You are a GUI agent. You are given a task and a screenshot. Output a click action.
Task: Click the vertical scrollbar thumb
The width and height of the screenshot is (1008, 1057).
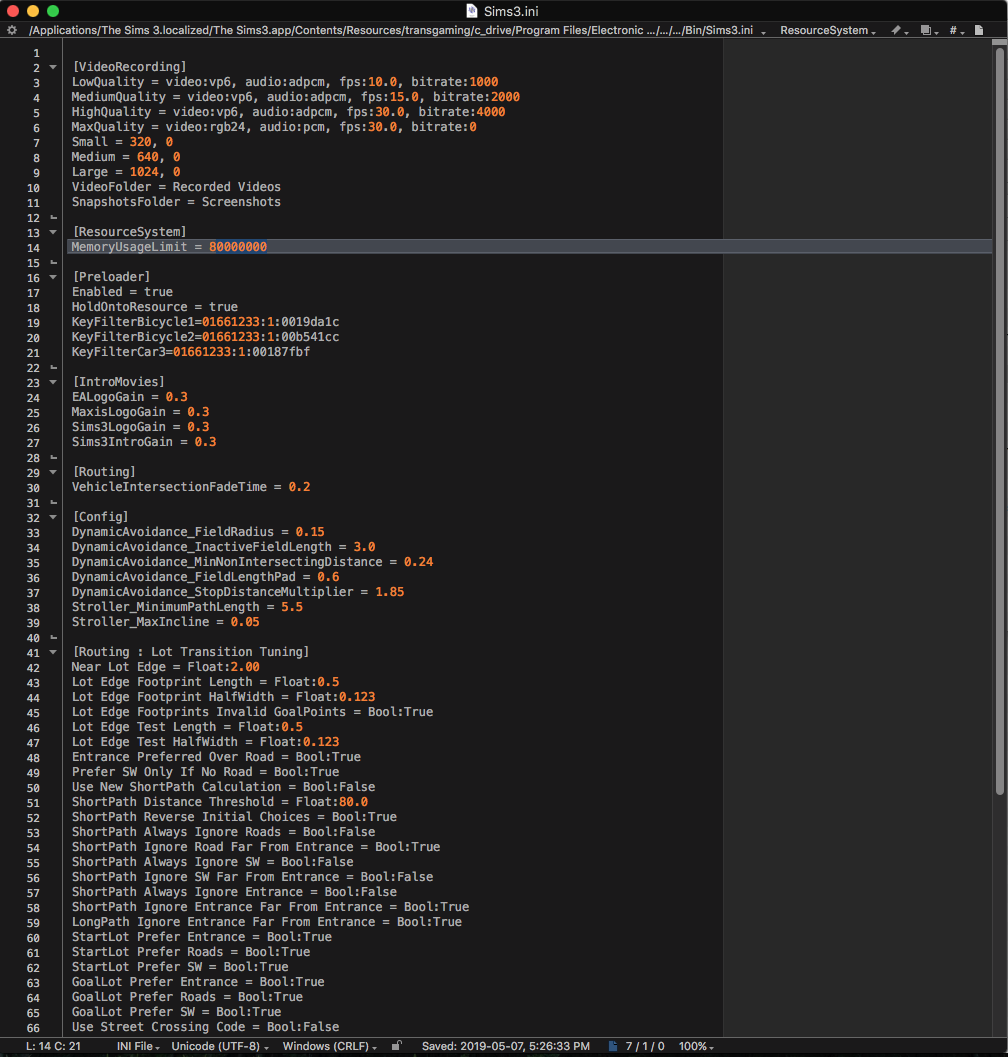point(999,421)
